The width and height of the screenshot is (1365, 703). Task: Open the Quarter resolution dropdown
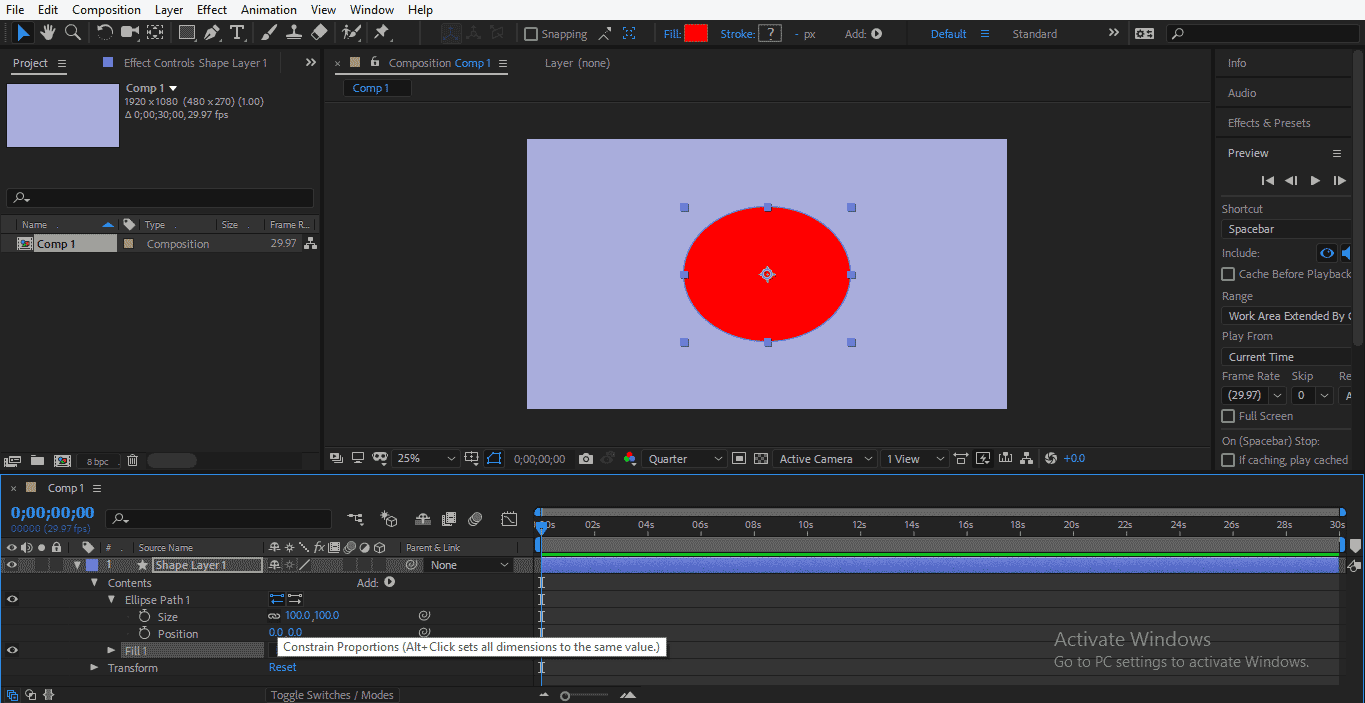click(685, 458)
